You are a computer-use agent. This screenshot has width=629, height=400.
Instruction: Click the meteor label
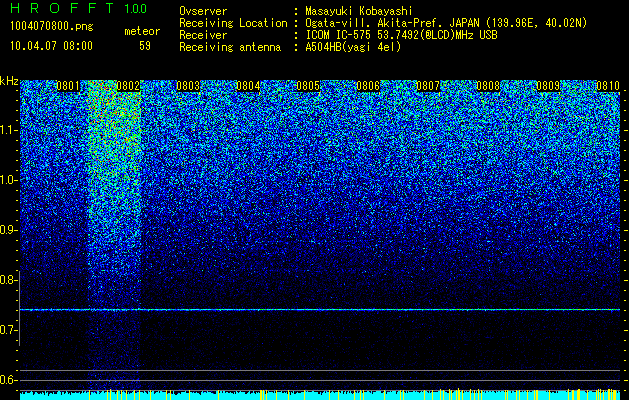pyautogui.click(x=142, y=31)
